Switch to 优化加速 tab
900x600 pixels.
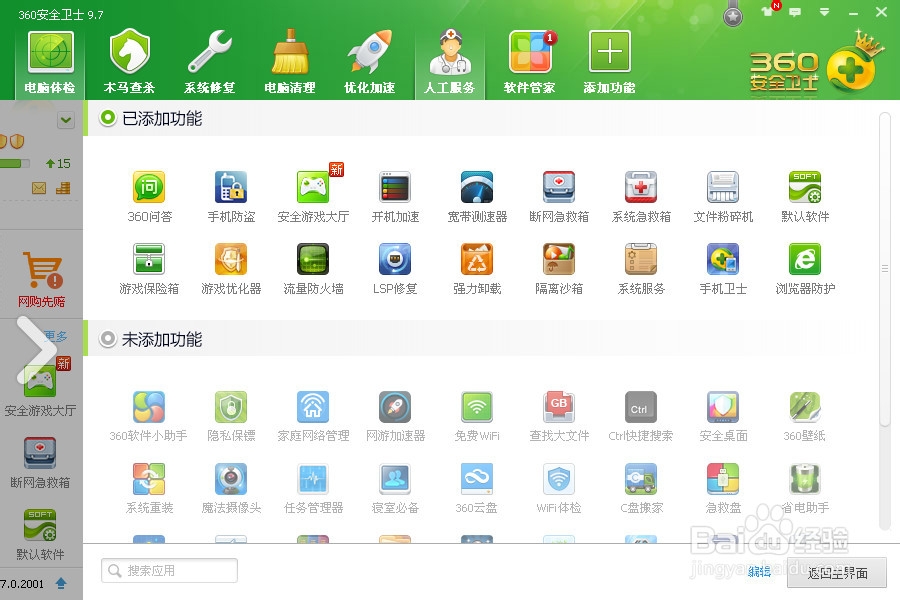click(x=370, y=63)
